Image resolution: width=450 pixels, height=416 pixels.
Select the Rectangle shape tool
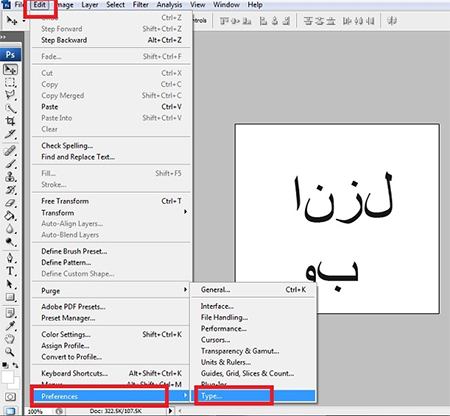click(10, 297)
